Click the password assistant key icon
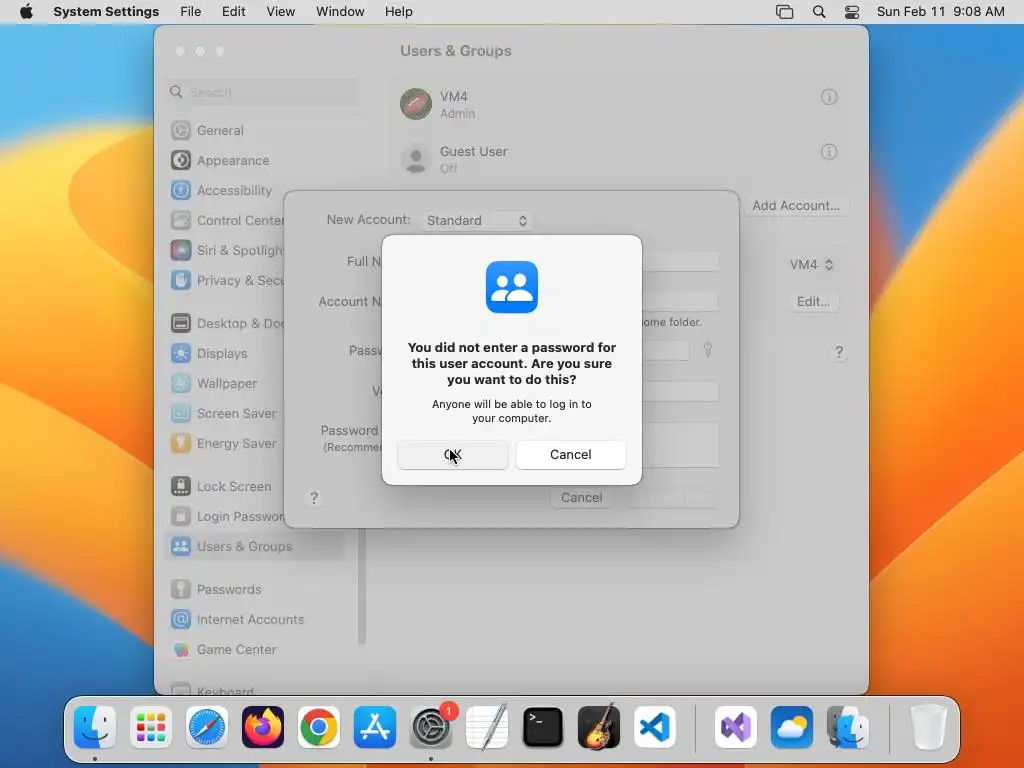This screenshot has width=1024, height=768. coord(708,349)
